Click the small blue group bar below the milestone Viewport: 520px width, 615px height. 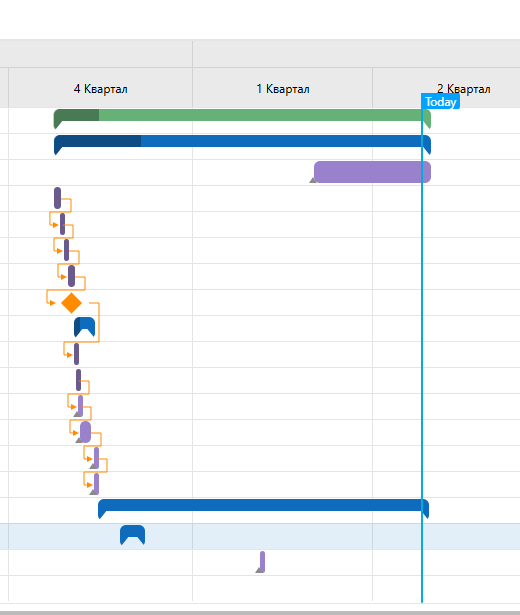coord(84,327)
